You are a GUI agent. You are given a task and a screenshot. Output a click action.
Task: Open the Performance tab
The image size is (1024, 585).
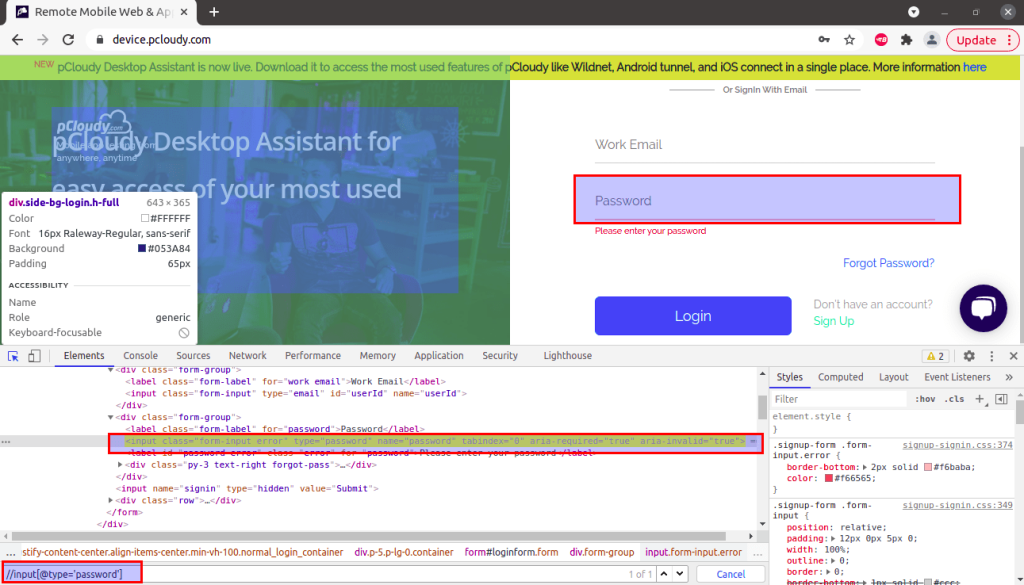(x=313, y=356)
